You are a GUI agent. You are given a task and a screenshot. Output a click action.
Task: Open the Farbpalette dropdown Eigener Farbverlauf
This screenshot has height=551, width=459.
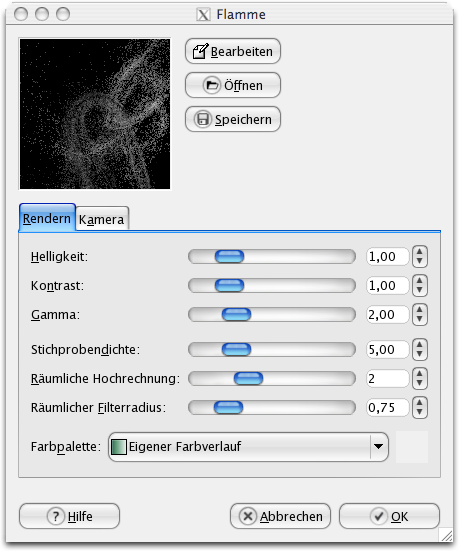[248, 447]
